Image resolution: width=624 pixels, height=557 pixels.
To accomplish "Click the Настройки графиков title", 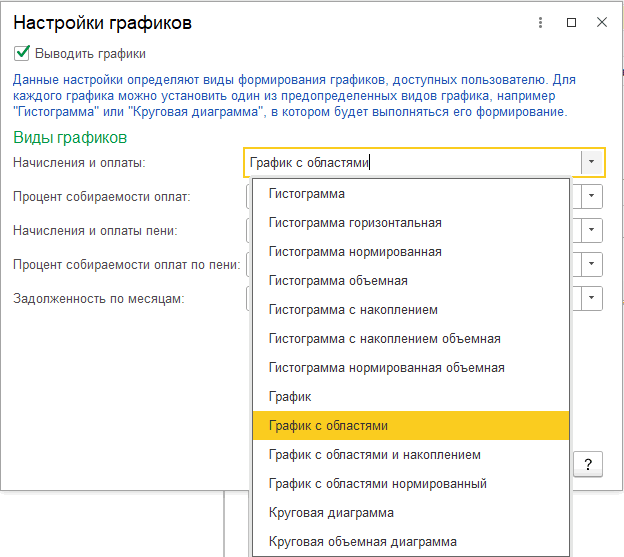I will click(103, 23).
